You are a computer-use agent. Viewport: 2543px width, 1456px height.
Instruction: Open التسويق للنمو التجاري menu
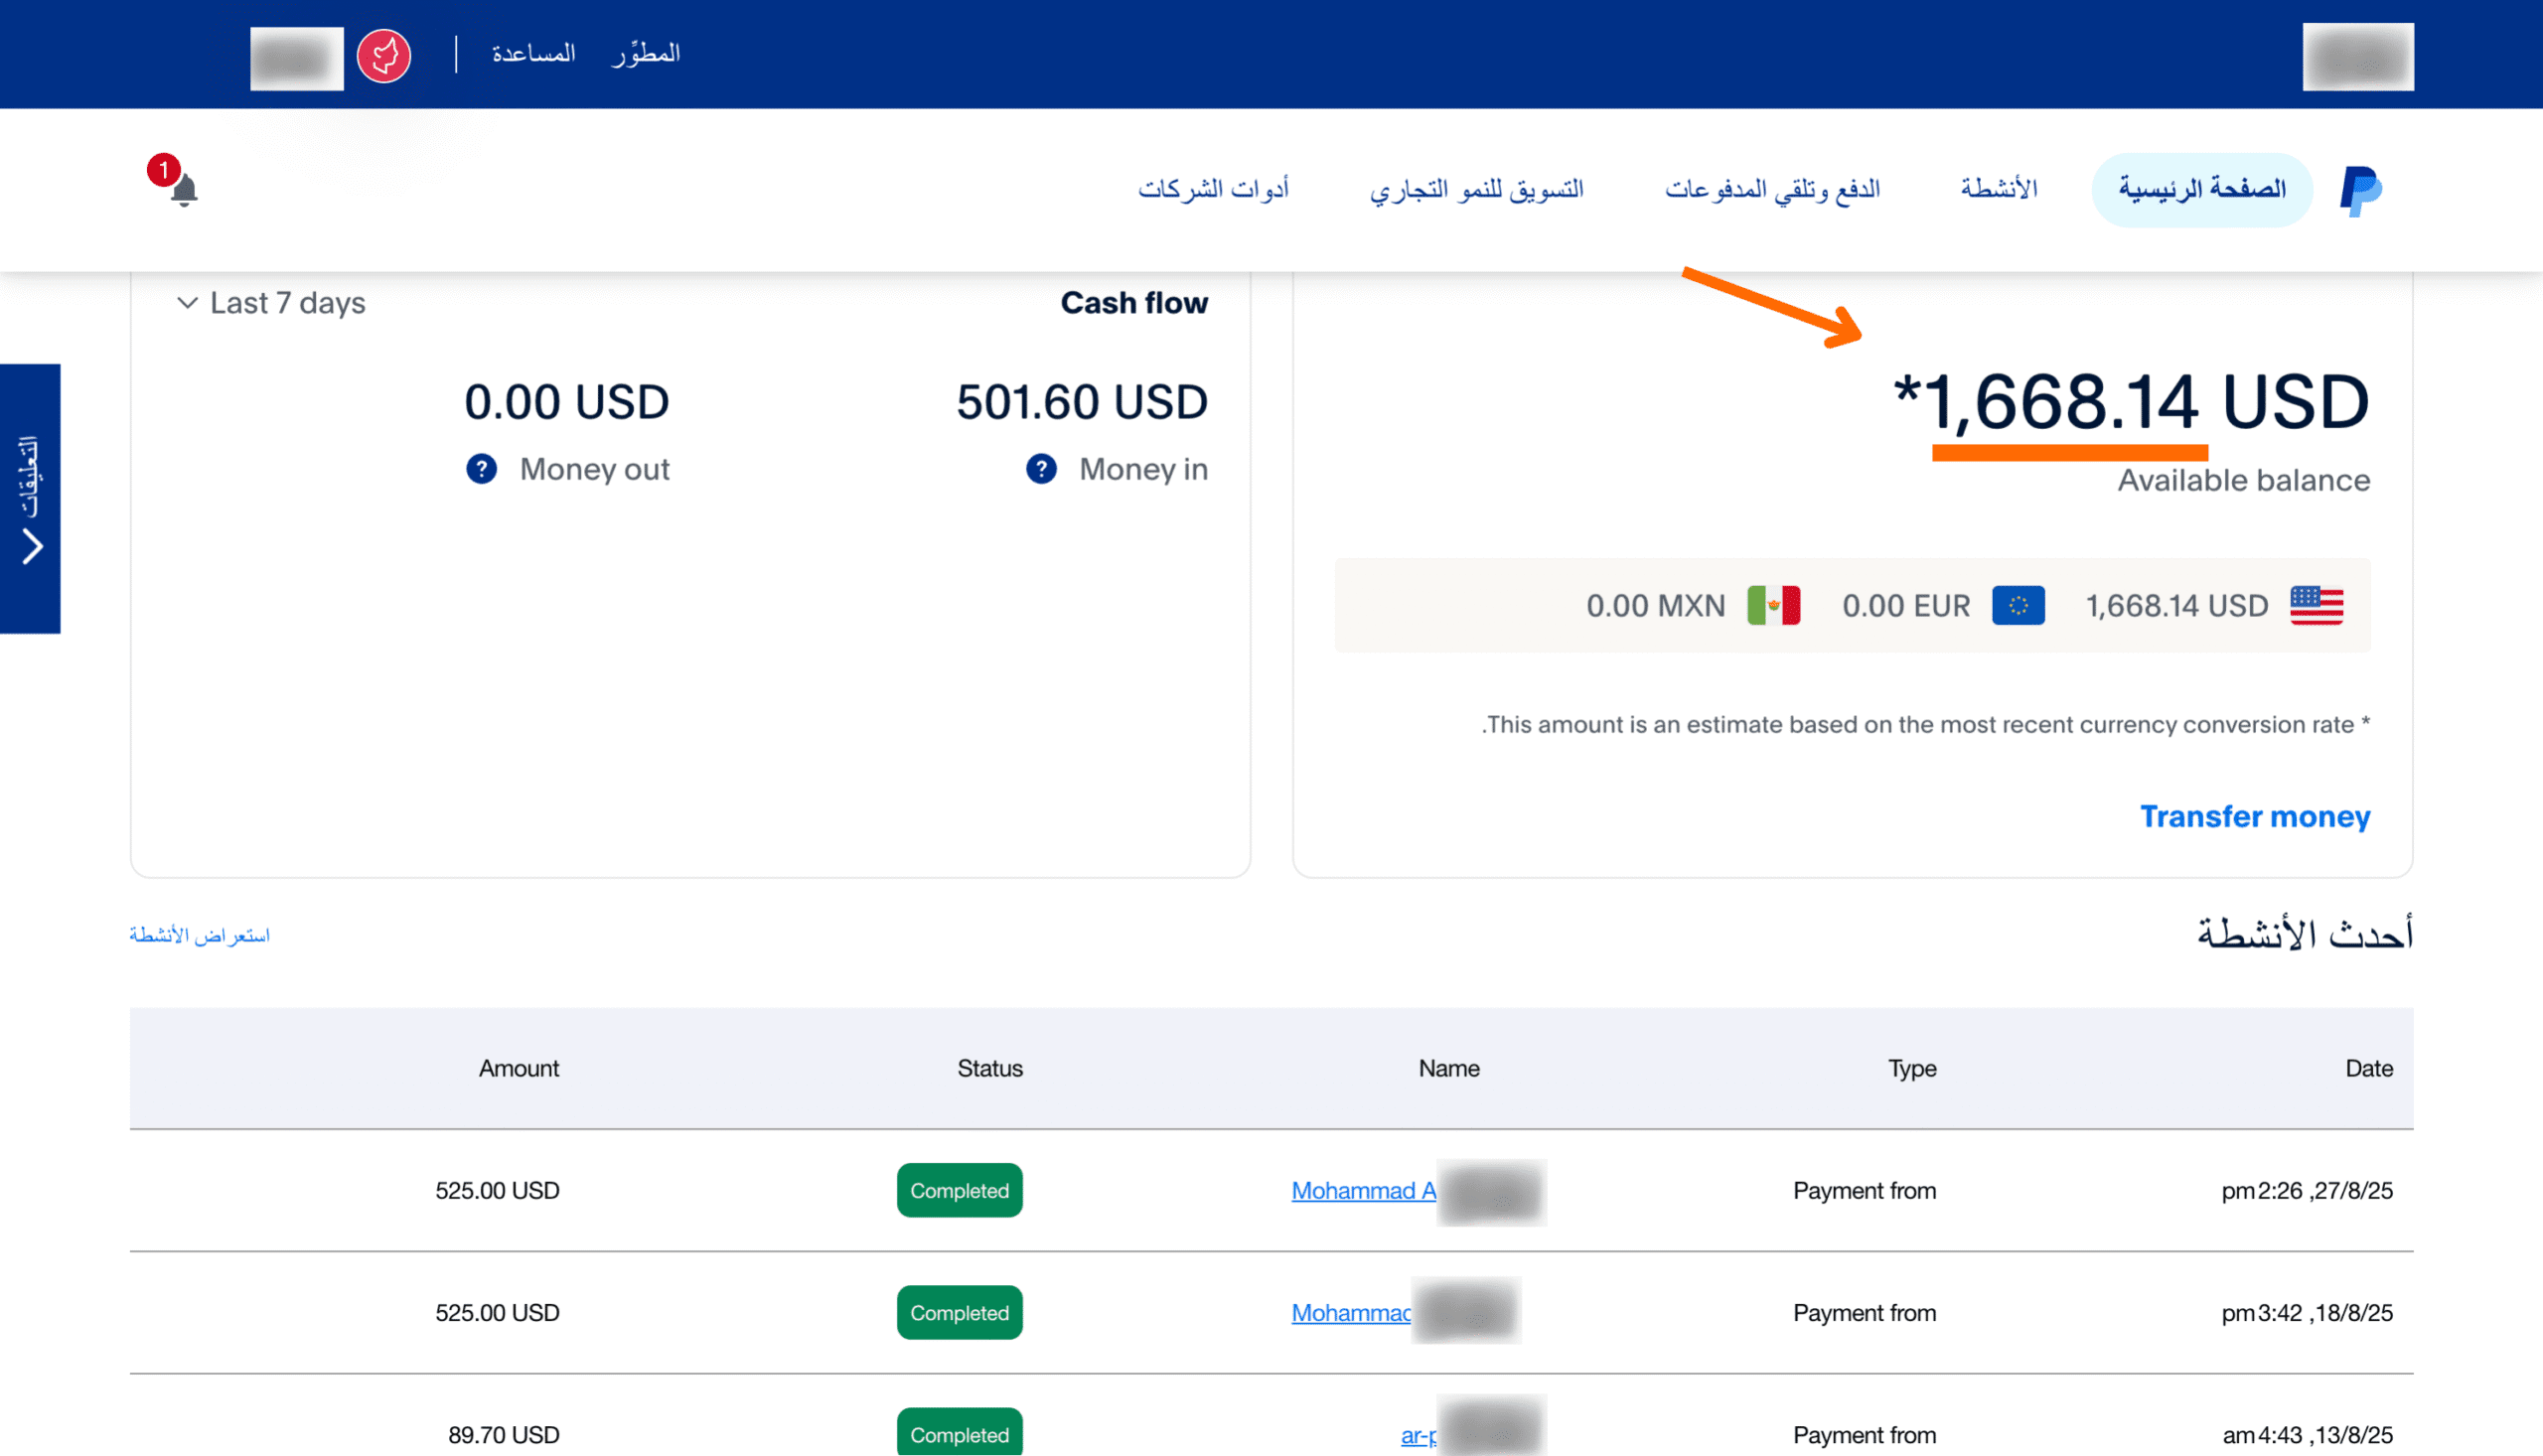tap(1476, 189)
